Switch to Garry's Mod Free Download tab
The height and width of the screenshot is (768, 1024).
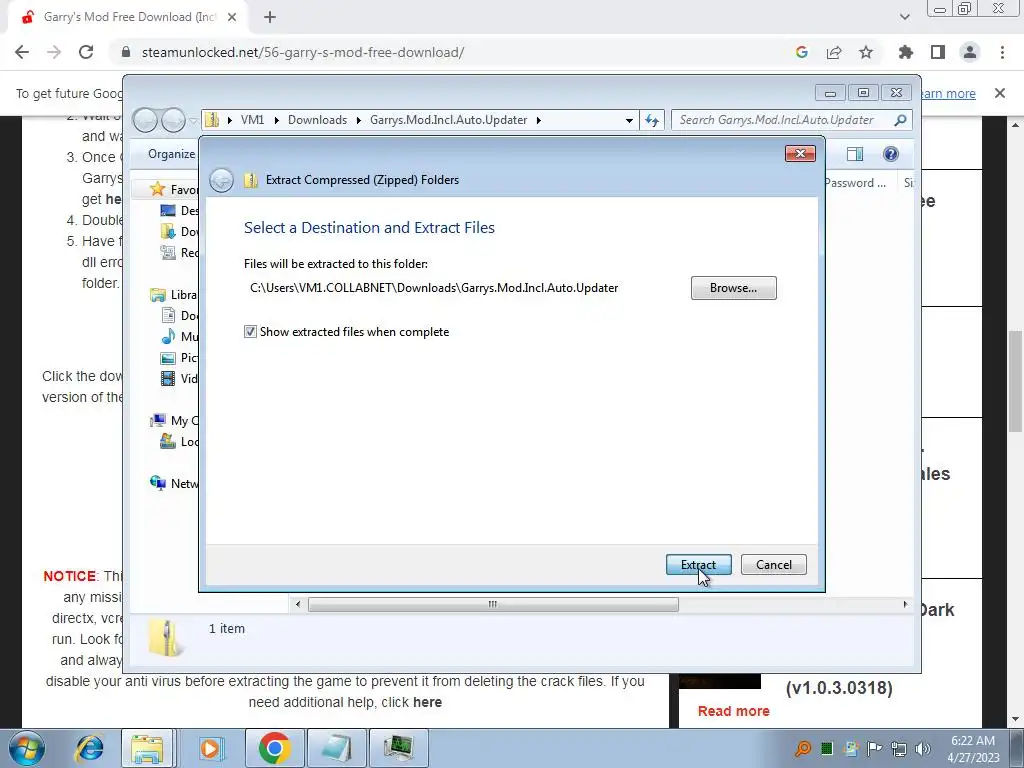point(127,17)
